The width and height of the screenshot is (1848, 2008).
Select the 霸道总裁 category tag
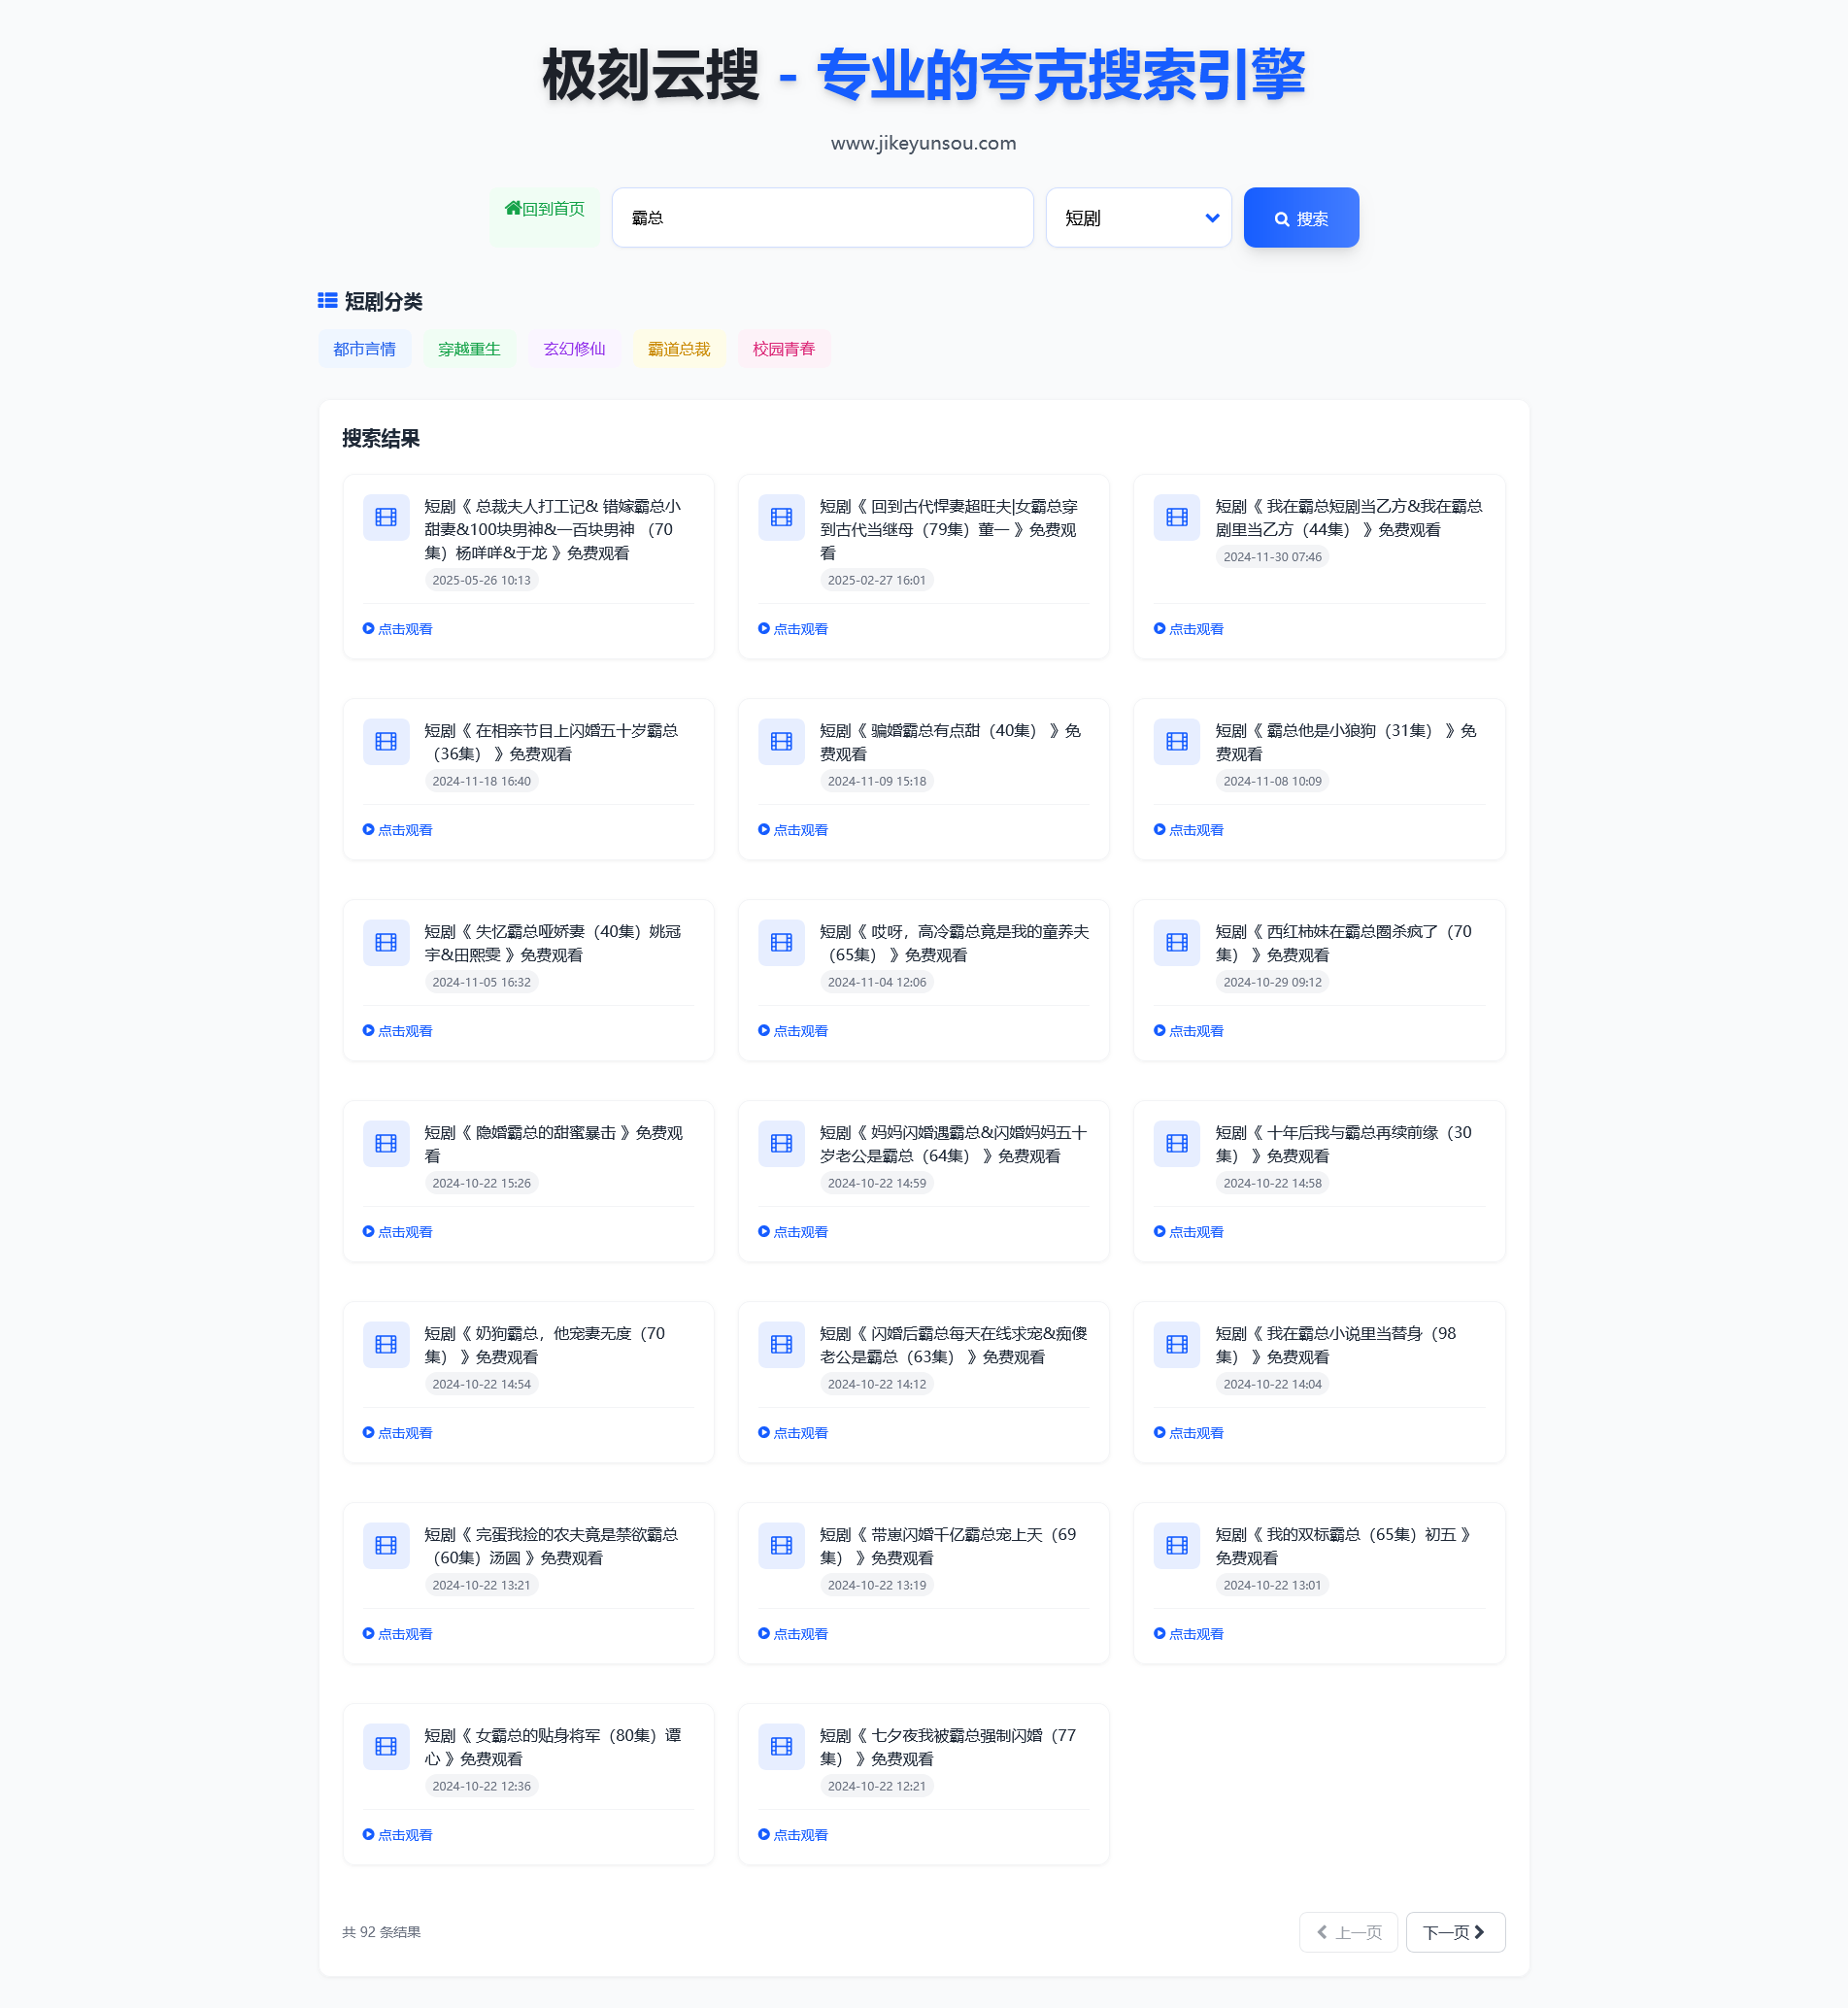(679, 349)
